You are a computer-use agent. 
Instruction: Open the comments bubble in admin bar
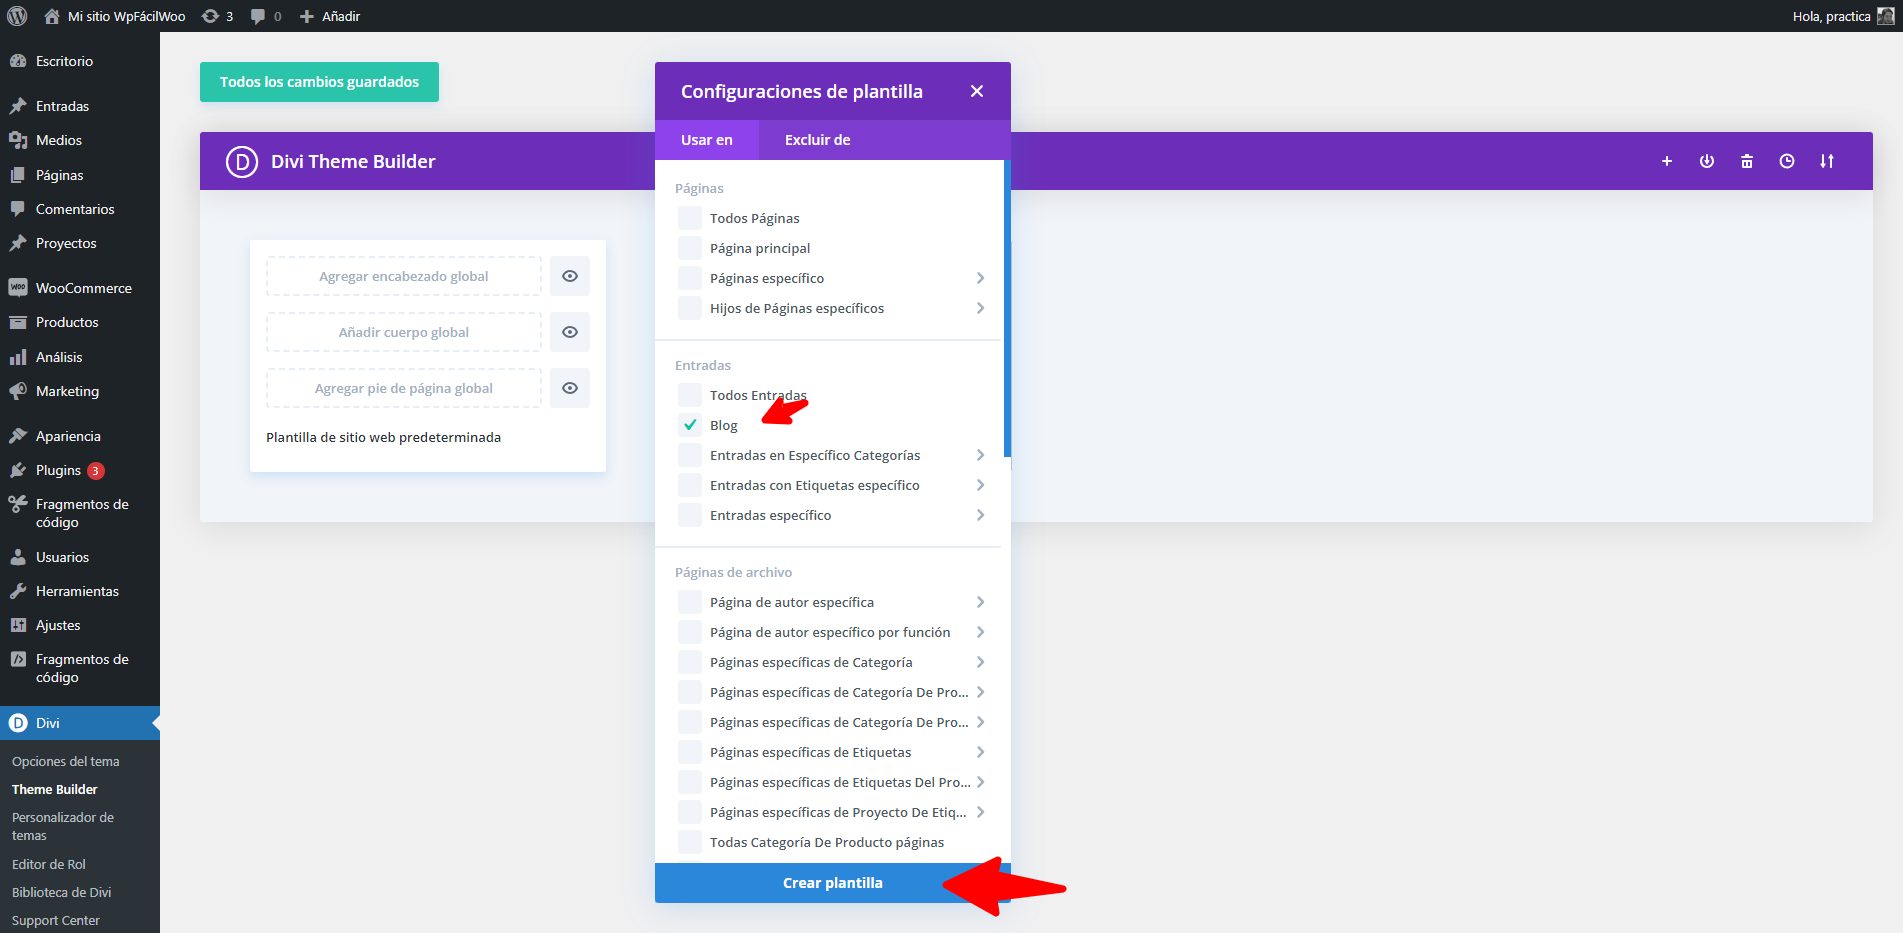(265, 16)
